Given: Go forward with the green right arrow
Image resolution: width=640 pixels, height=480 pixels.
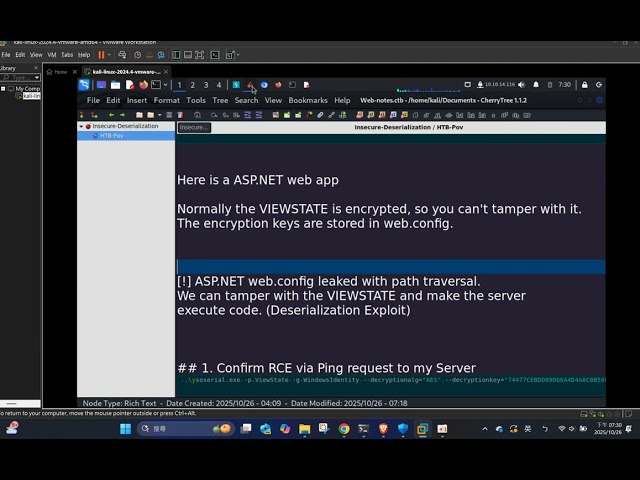Looking at the screenshot, I should pyautogui.click(x=122, y=115).
